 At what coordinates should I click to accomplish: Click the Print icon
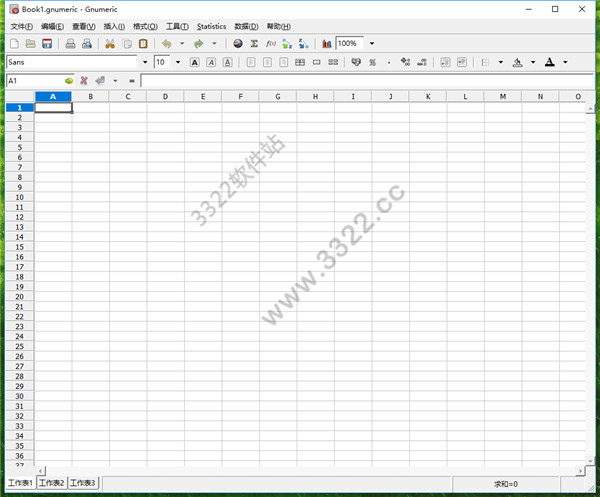[70, 44]
